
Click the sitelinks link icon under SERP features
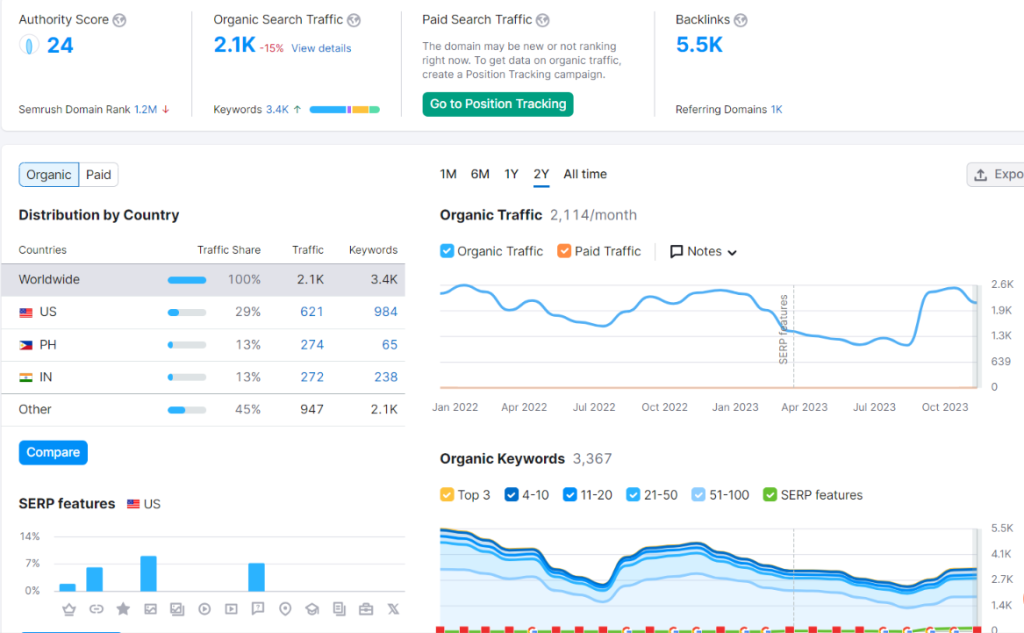point(96,608)
